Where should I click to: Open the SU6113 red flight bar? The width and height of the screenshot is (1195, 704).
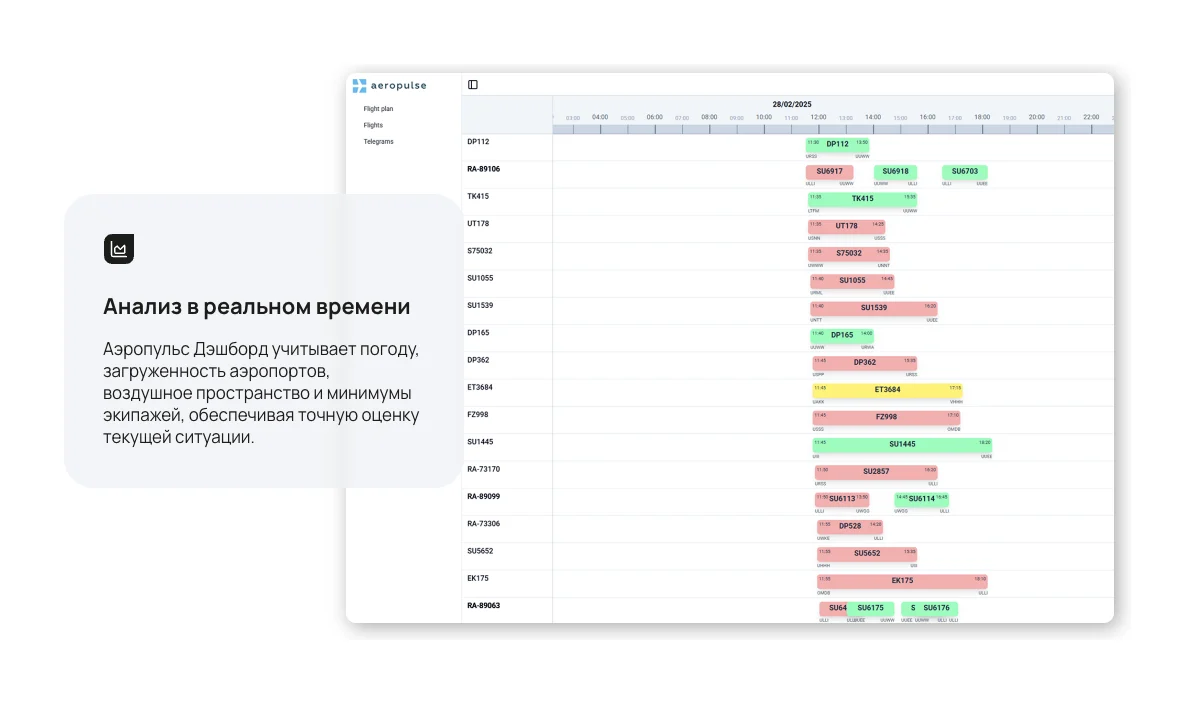pos(842,499)
